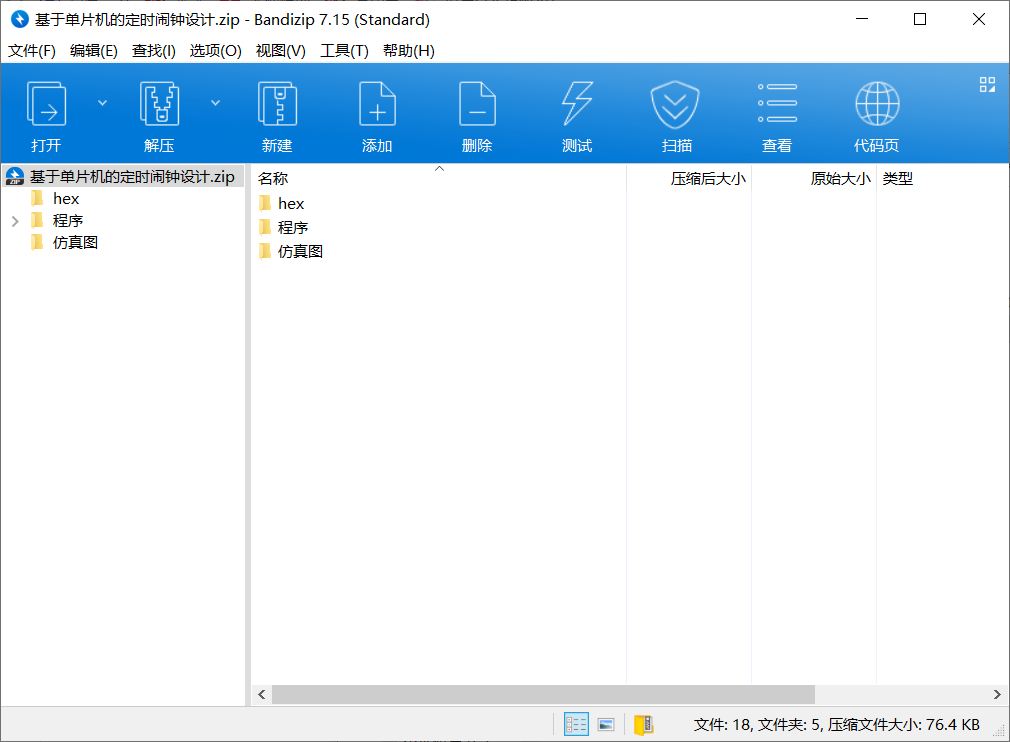This screenshot has height=742, width=1010.
Task: Click the hex name in file list
Action: (291, 204)
